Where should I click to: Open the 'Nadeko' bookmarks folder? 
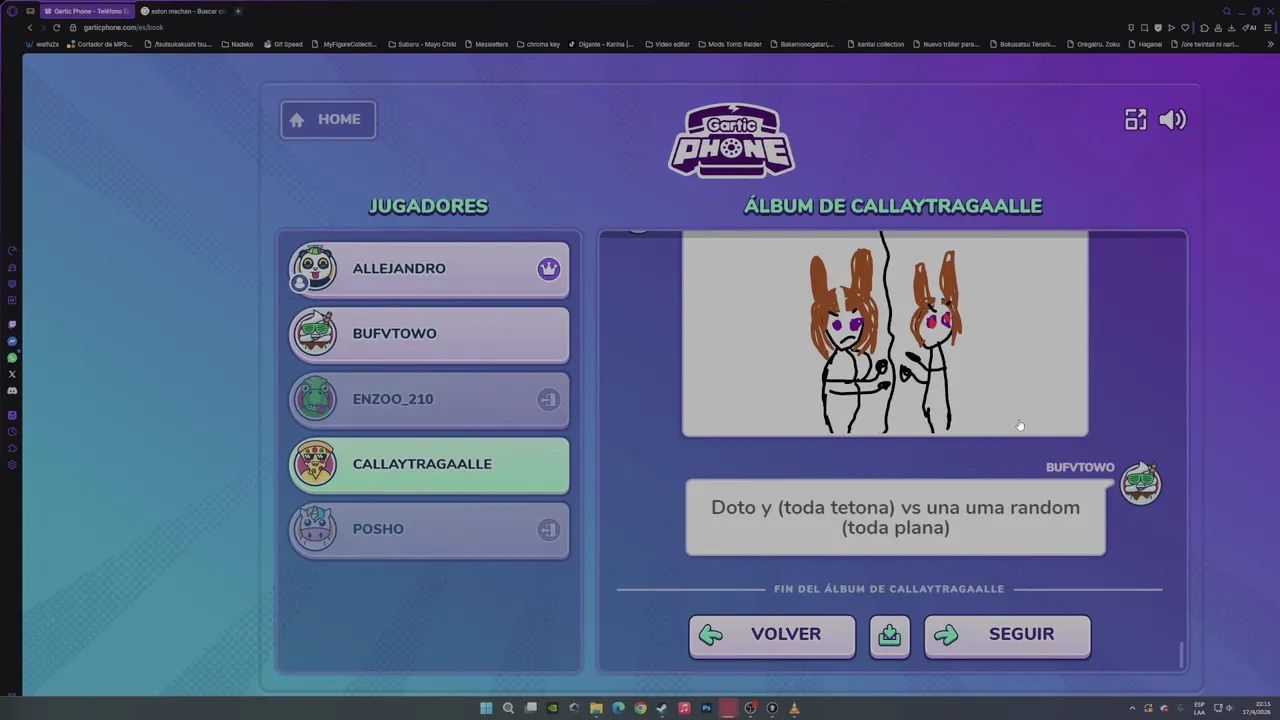coord(237,44)
